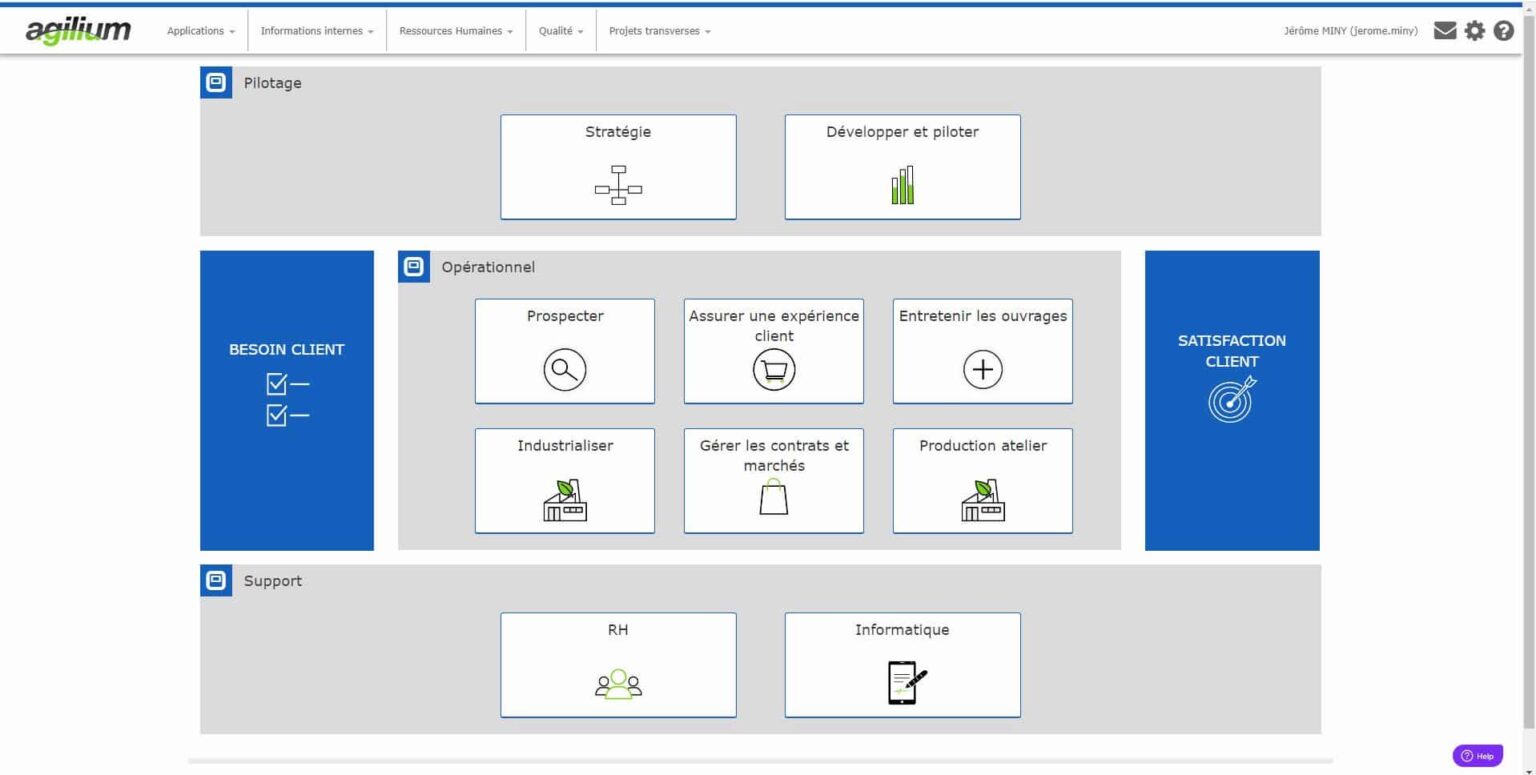Click the blue icon next to Pilotage heading
This screenshot has height=775, width=1536.
[214, 83]
